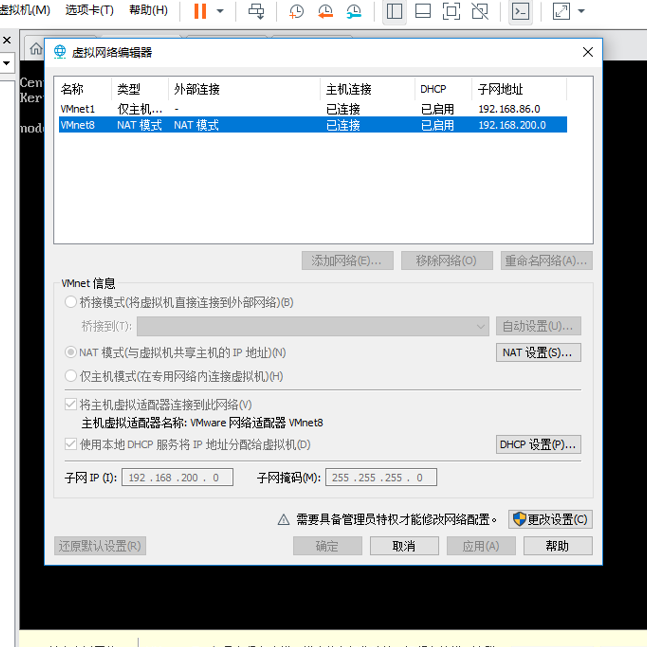The width and height of the screenshot is (647, 647).
Task: Click the 子网掩码 input field
Action: [x=381, y=477]
